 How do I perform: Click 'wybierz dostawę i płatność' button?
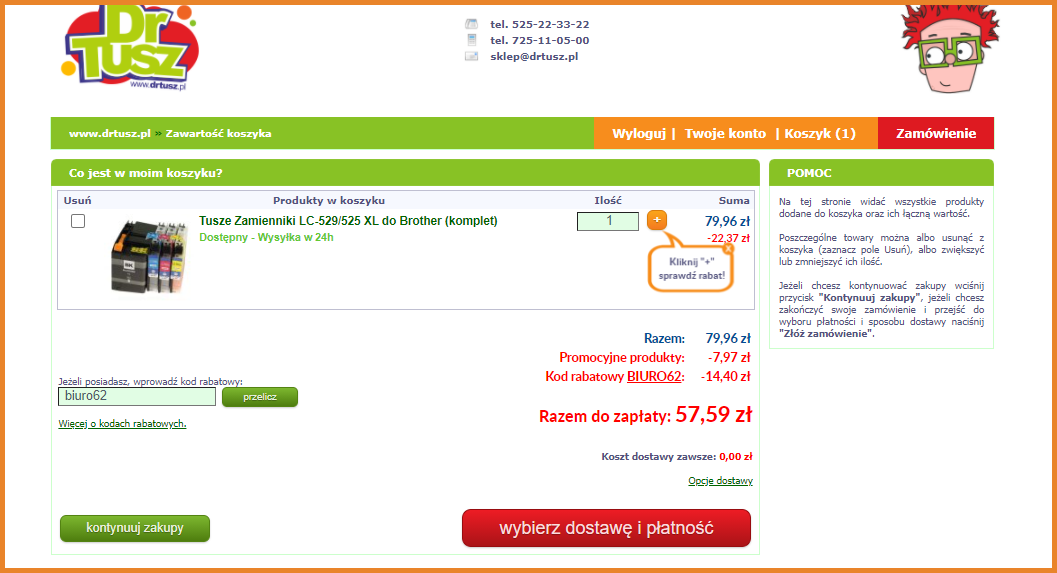pos(606,528)
